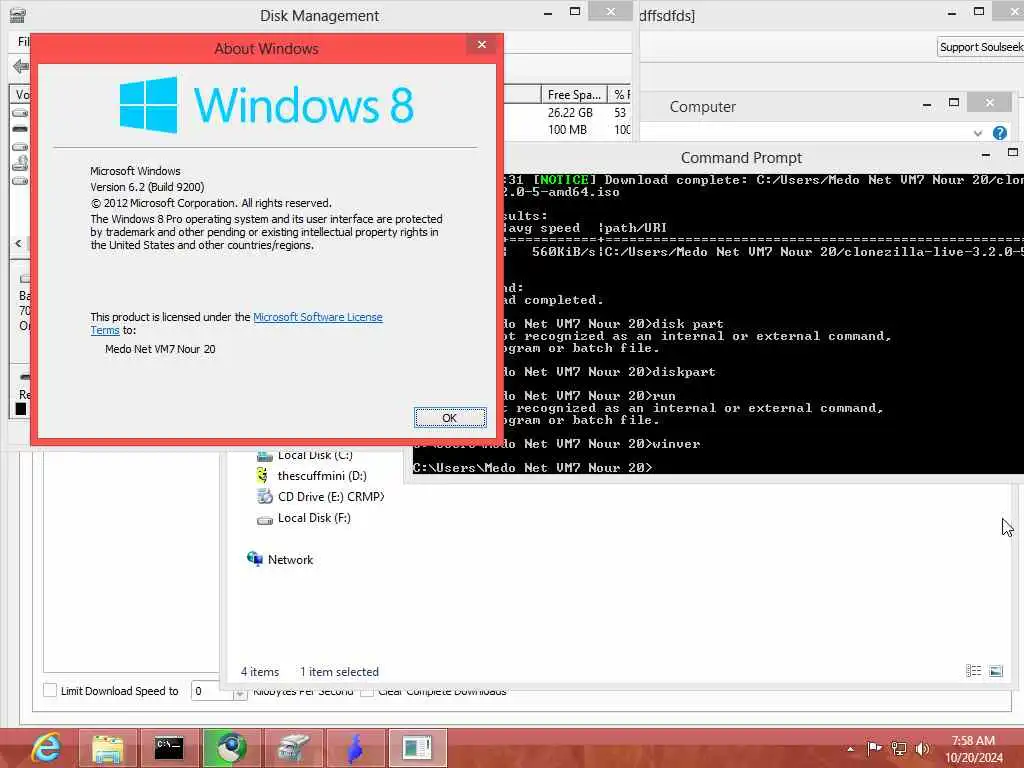Minimize the Command Prompt window
Viewport: 1024px width, 768px height.
pos(985,154)
